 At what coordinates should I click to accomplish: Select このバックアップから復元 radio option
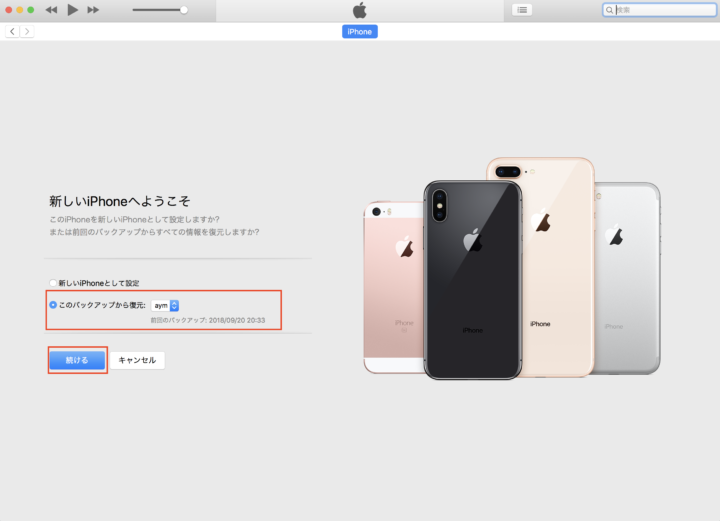point(53,305)
